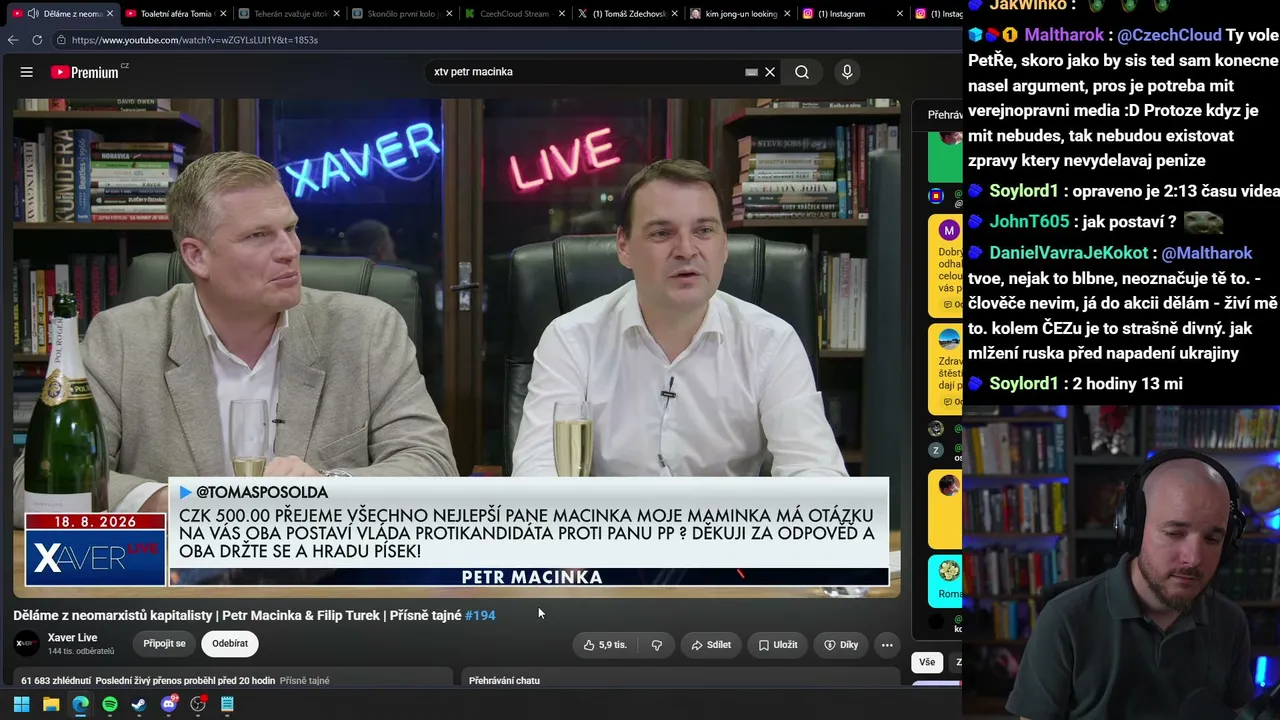Click the 'Připojit se' join button

tap(164, 644)
